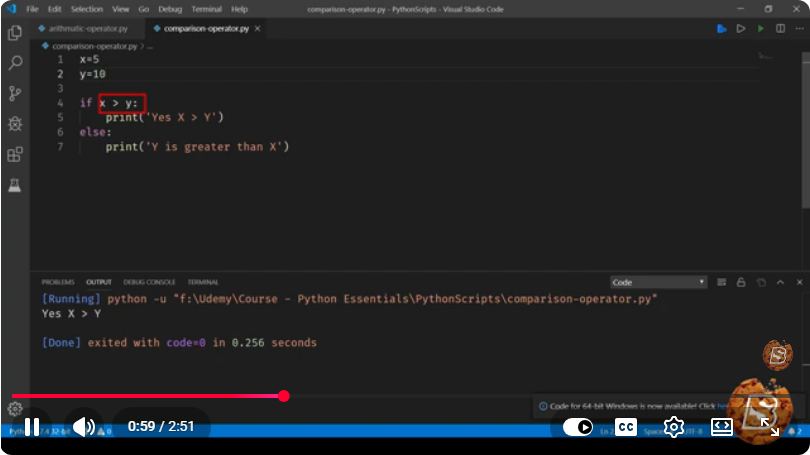Screen dimensions: 810x455
Task: Pause the video playback
Action: 32,427
